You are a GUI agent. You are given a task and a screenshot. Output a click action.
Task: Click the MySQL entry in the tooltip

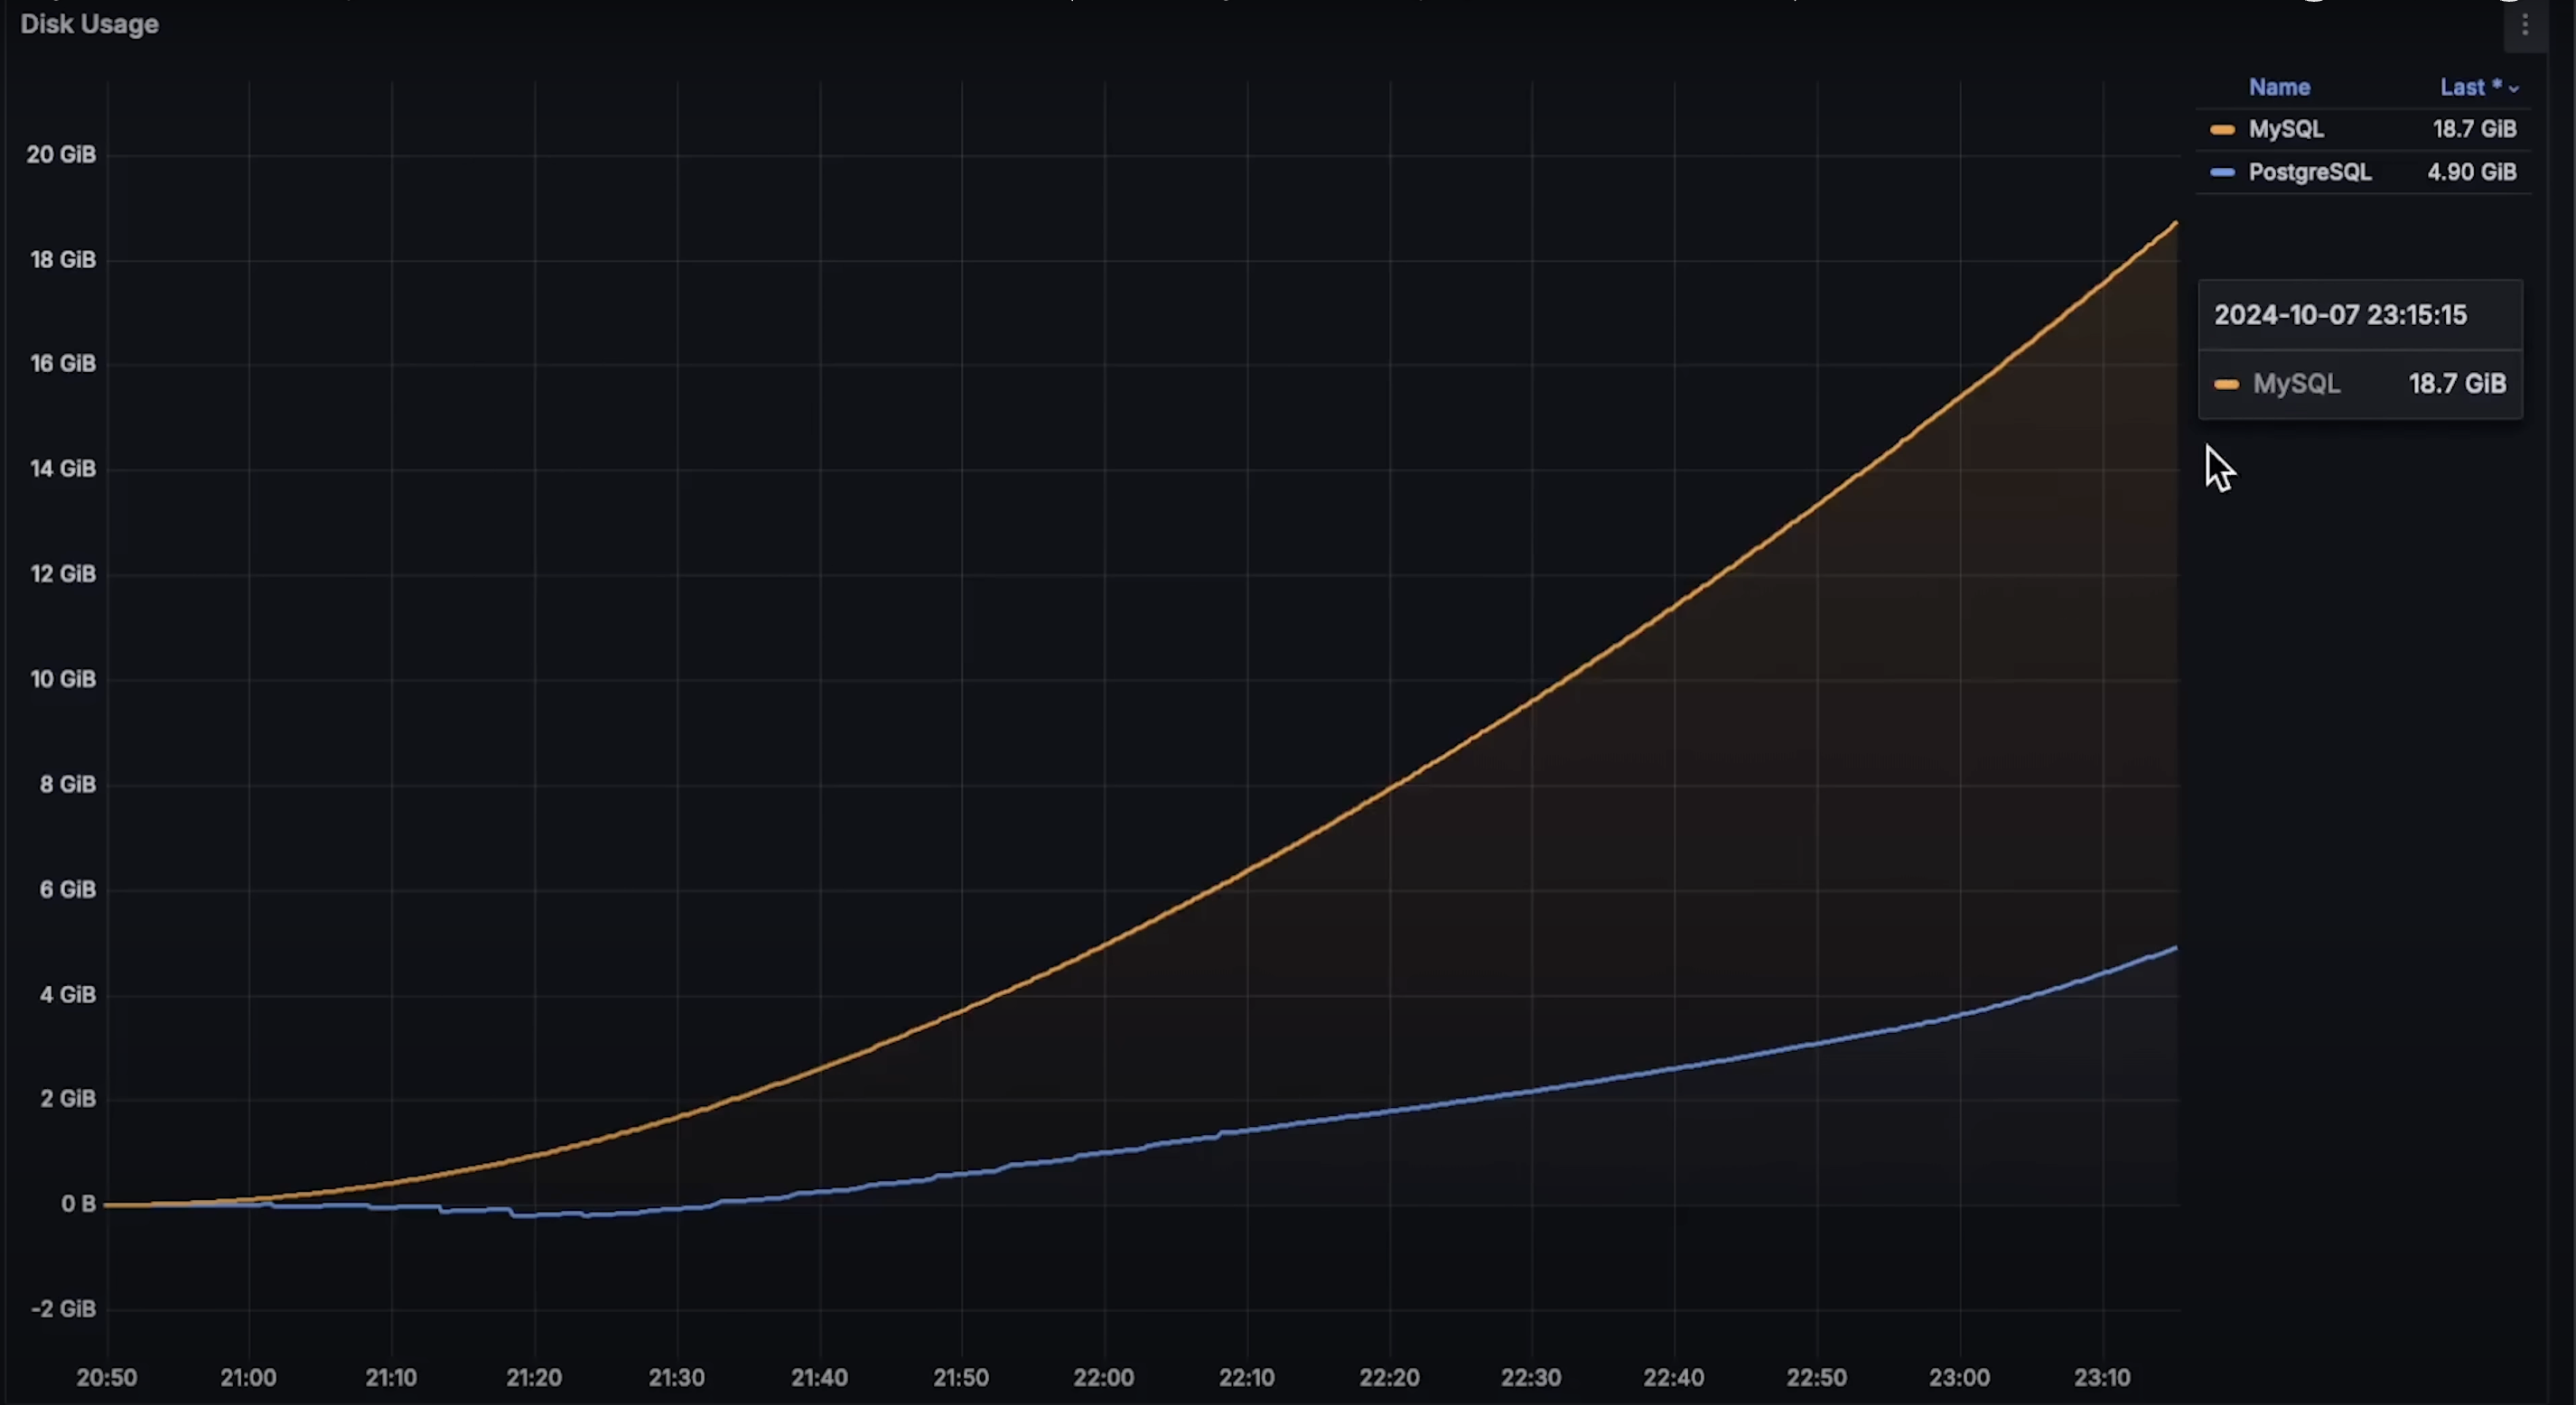coord(2296,384)
